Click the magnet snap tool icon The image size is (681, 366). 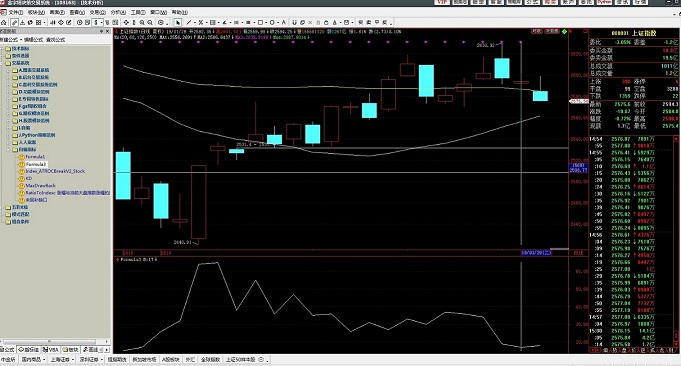point(294,22)
